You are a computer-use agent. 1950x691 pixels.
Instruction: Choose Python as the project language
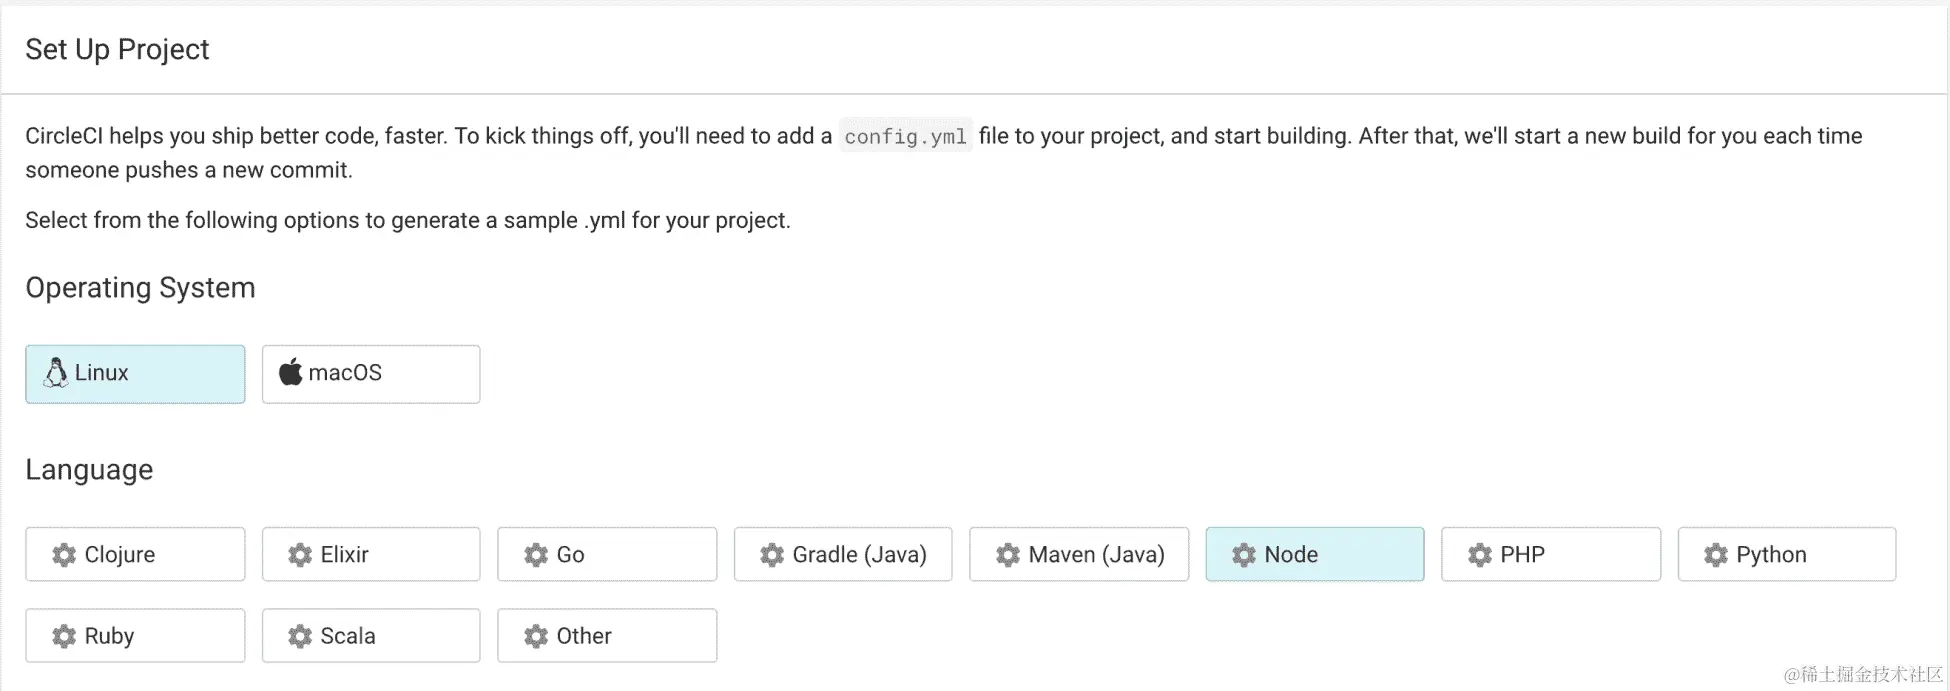point(1786,554)
